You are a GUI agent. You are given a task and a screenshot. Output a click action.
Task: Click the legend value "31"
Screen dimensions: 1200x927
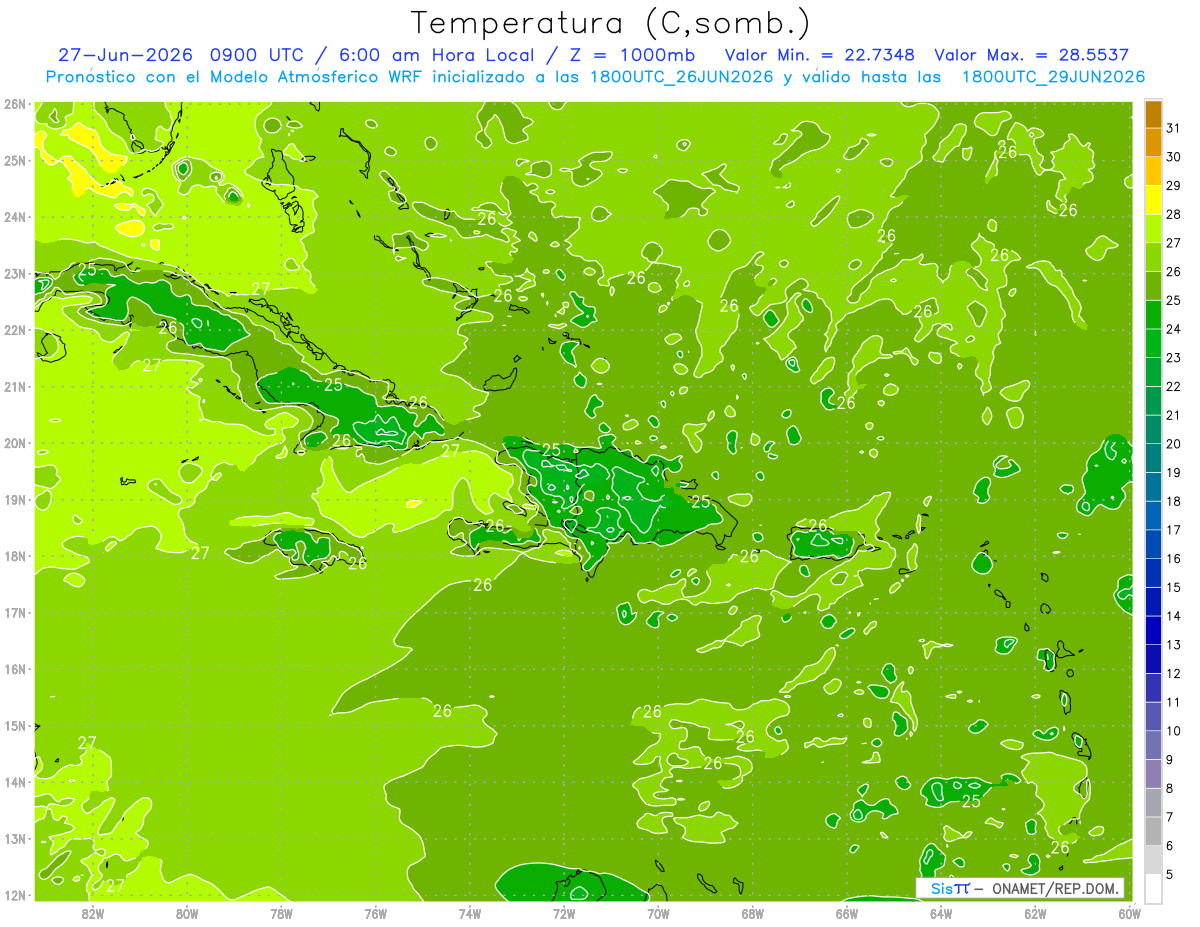point(1173,128)
